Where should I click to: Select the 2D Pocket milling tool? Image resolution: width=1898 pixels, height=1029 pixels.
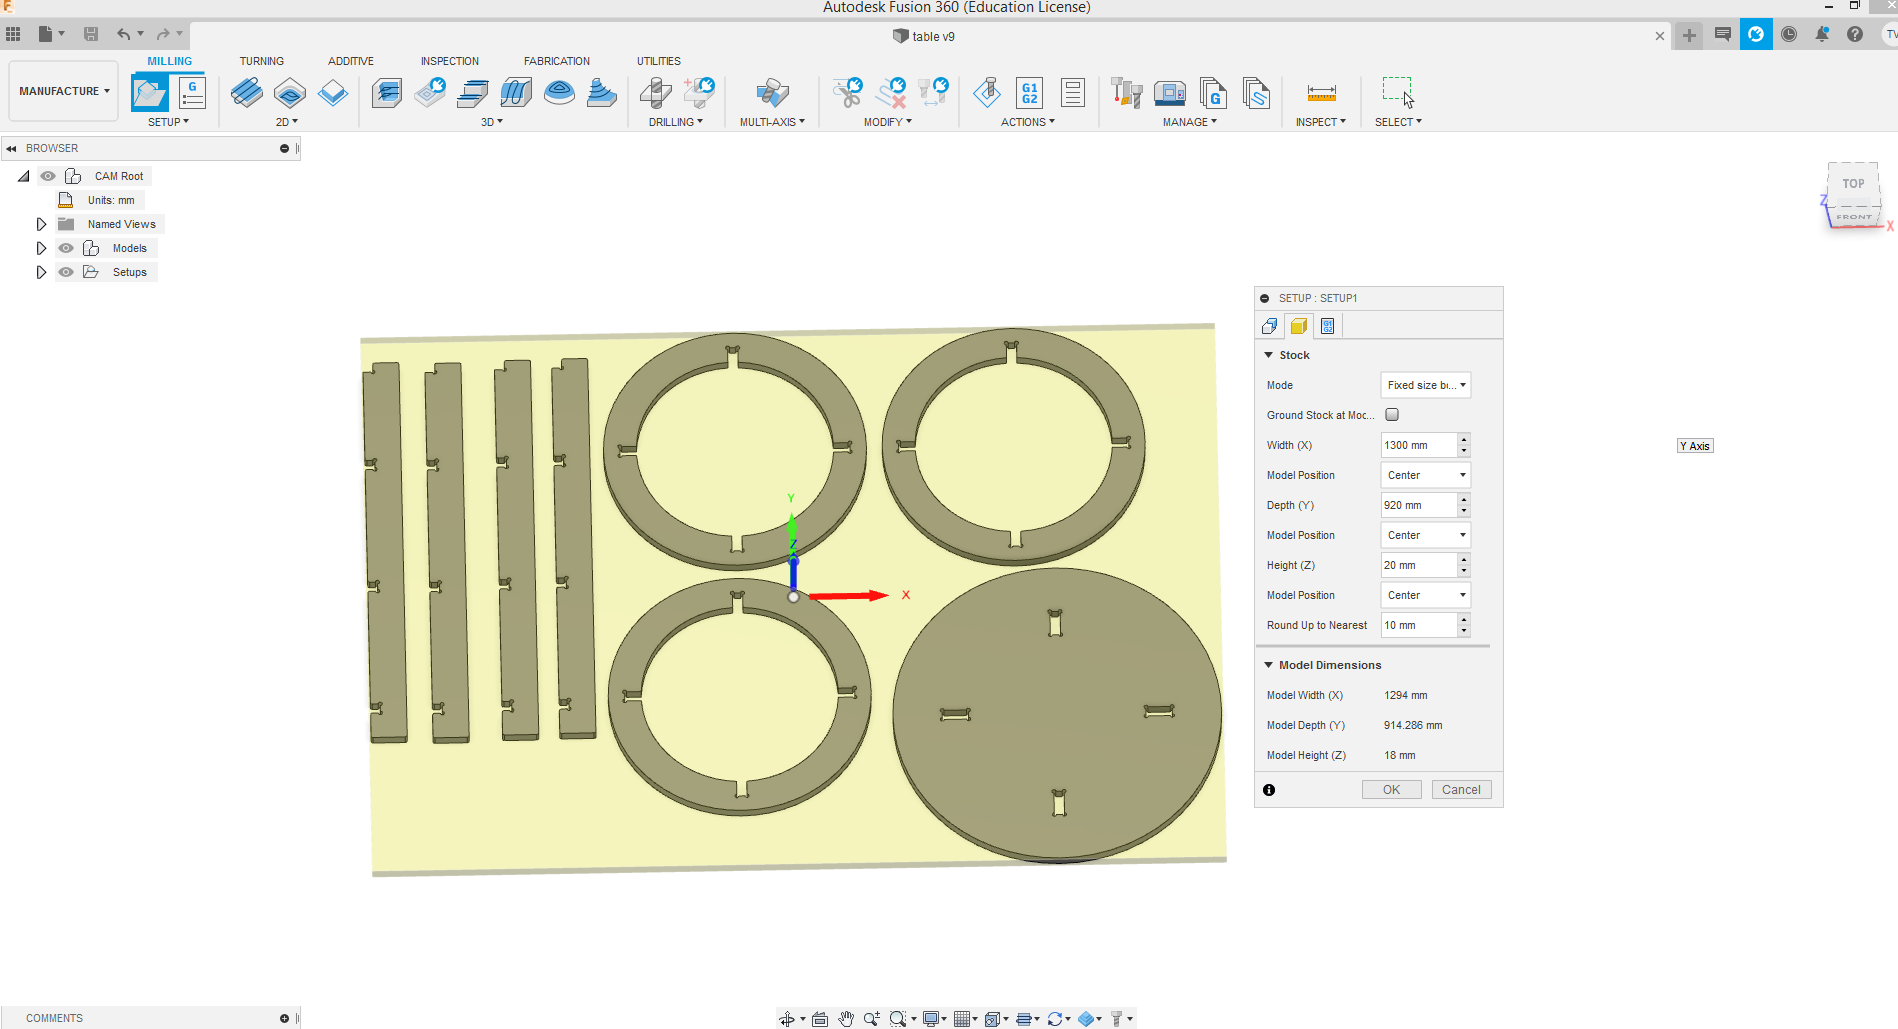click(x=289, y=93)
